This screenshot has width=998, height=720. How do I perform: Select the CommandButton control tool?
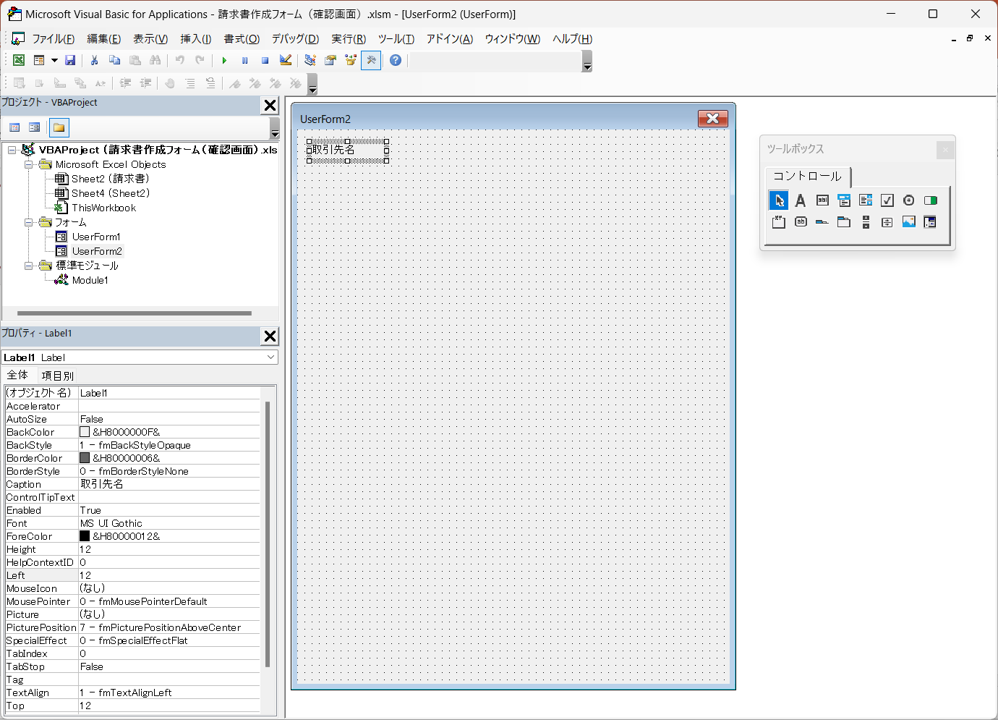pyautogui.click(x=800, y=222)
